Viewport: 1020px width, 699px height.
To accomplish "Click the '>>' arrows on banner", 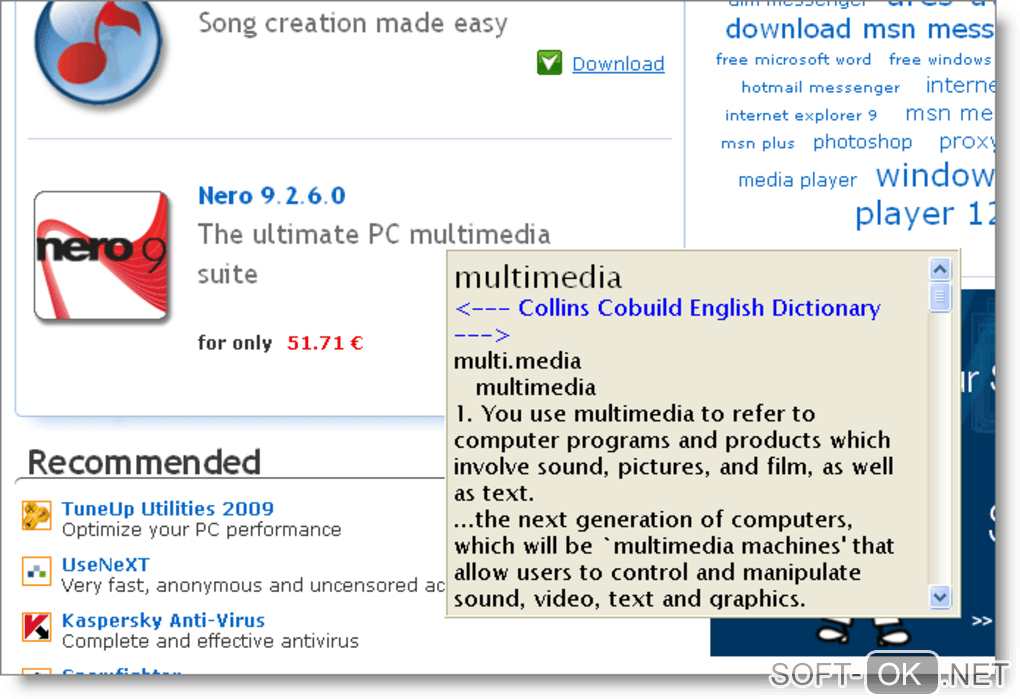I will pyautogui.click(x=982, y=621).
